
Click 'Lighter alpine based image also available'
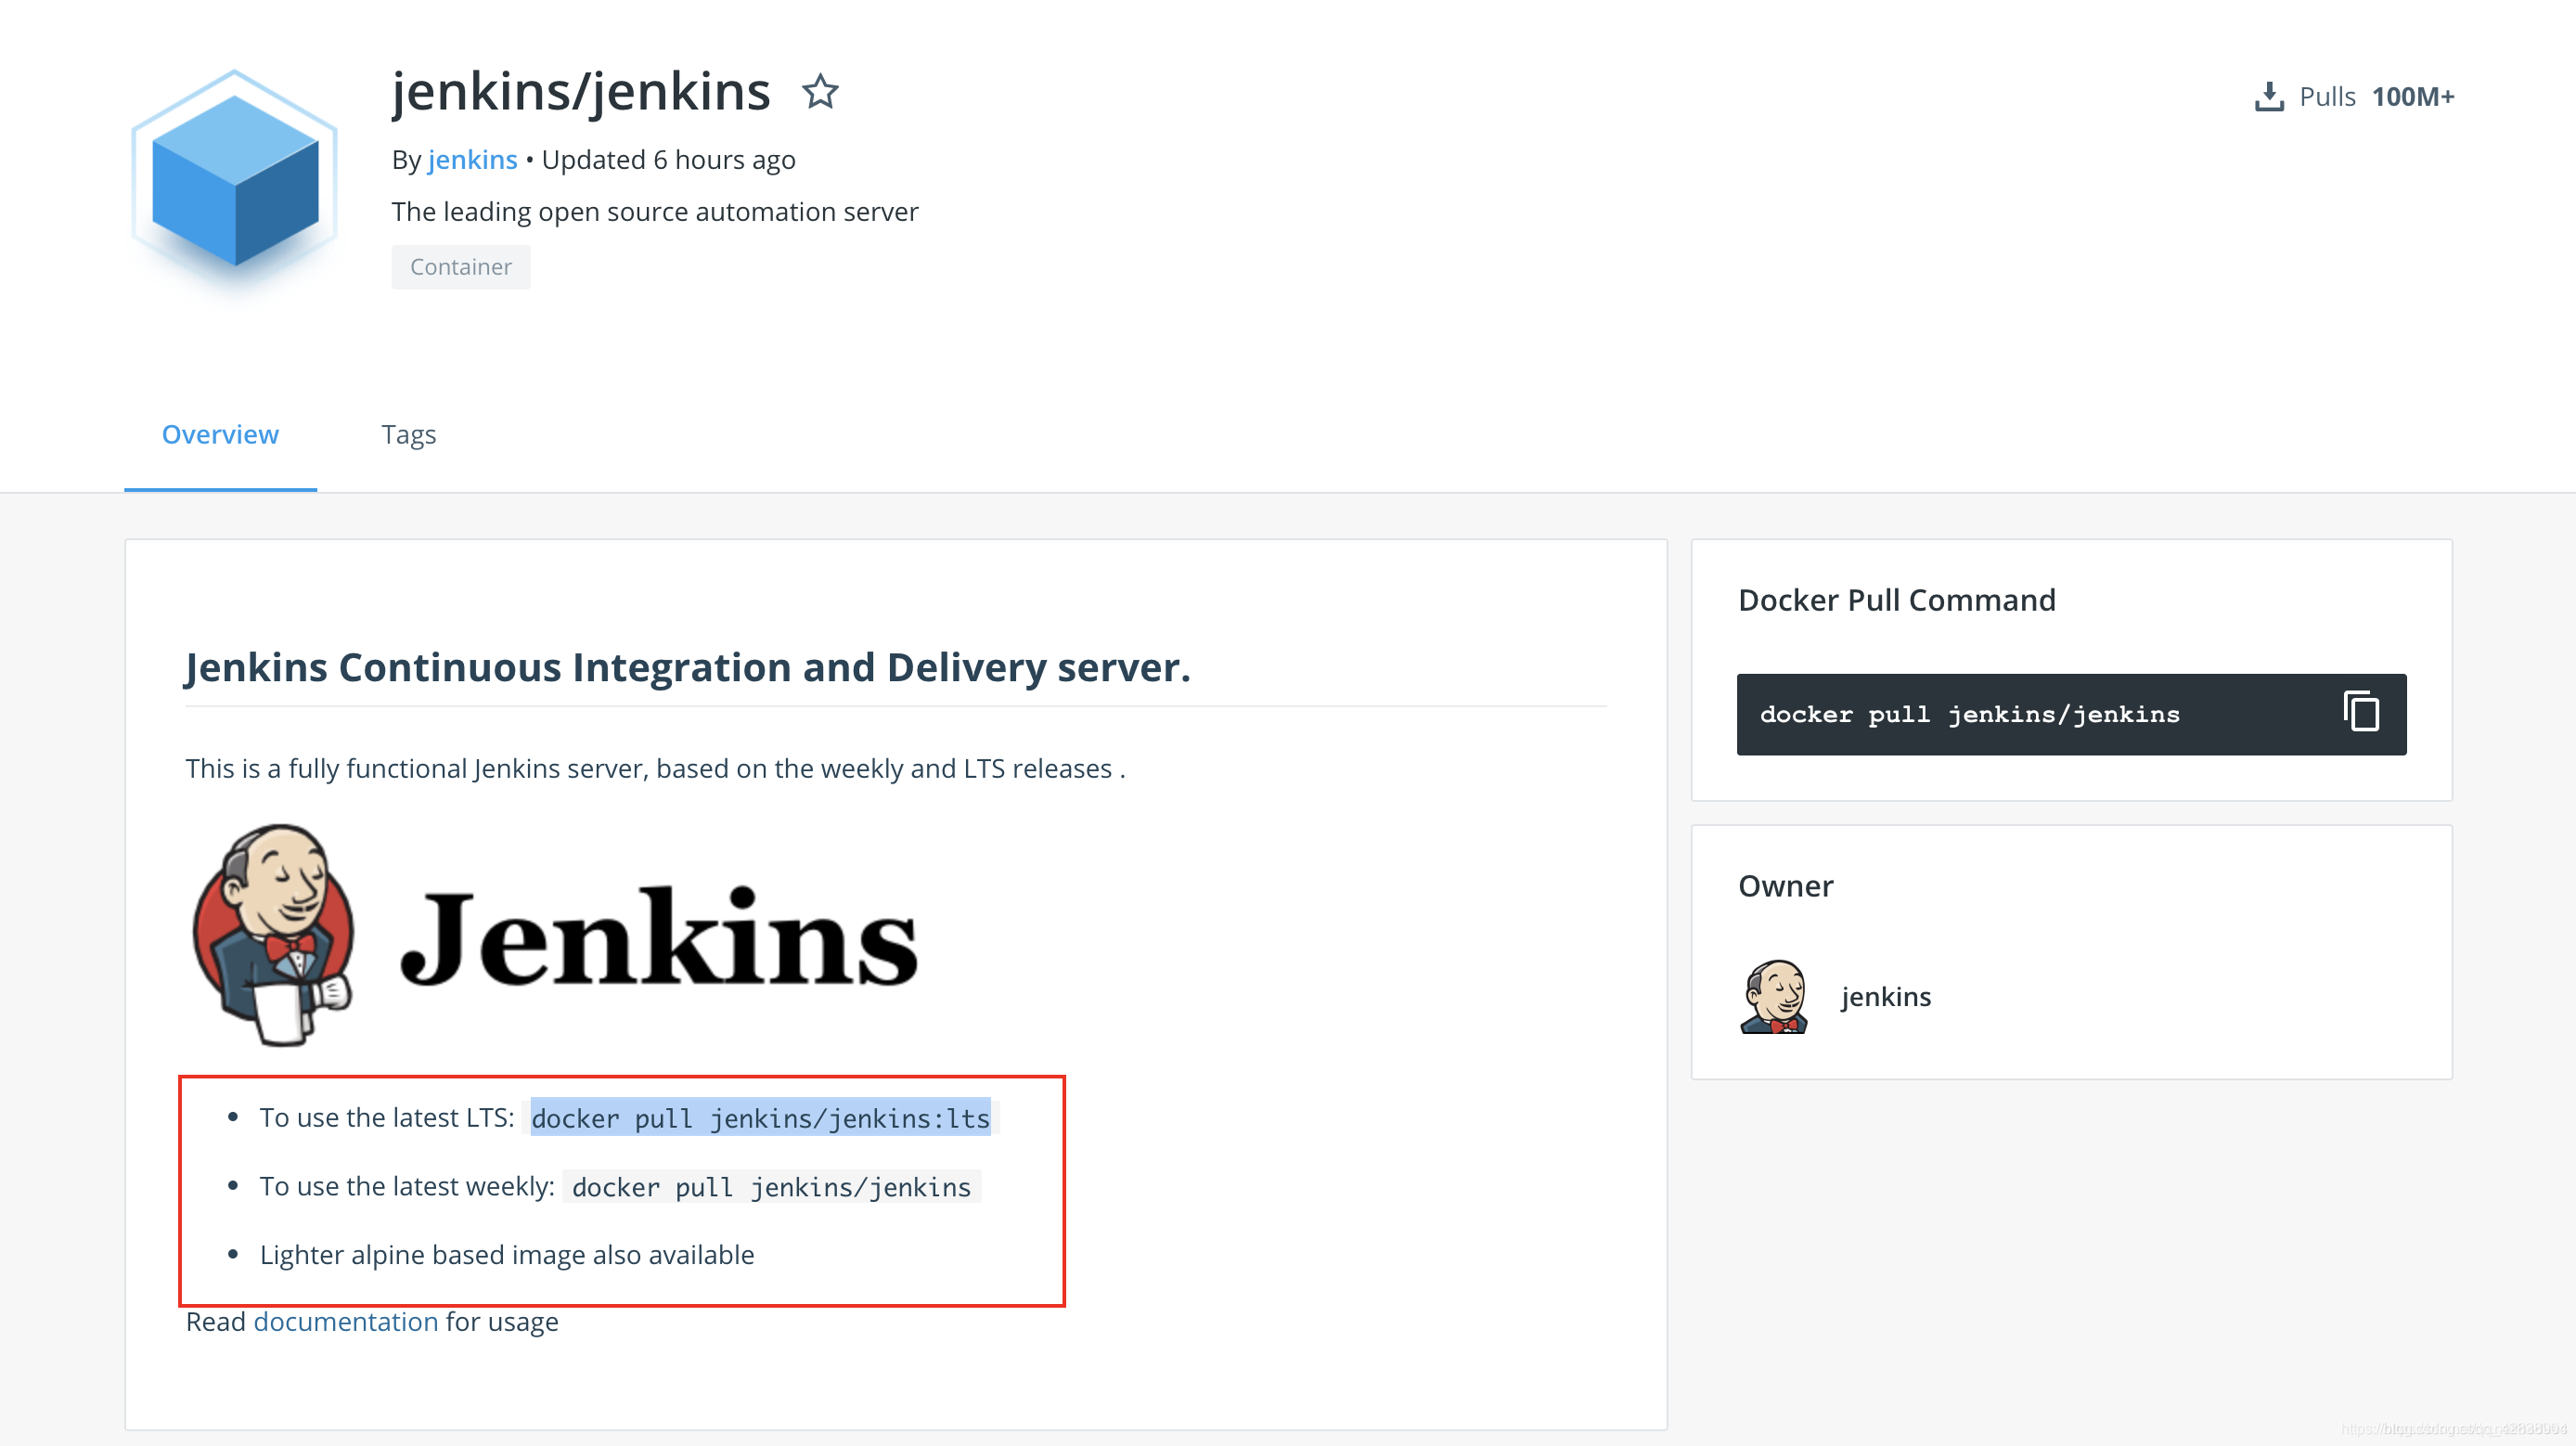507,1255
